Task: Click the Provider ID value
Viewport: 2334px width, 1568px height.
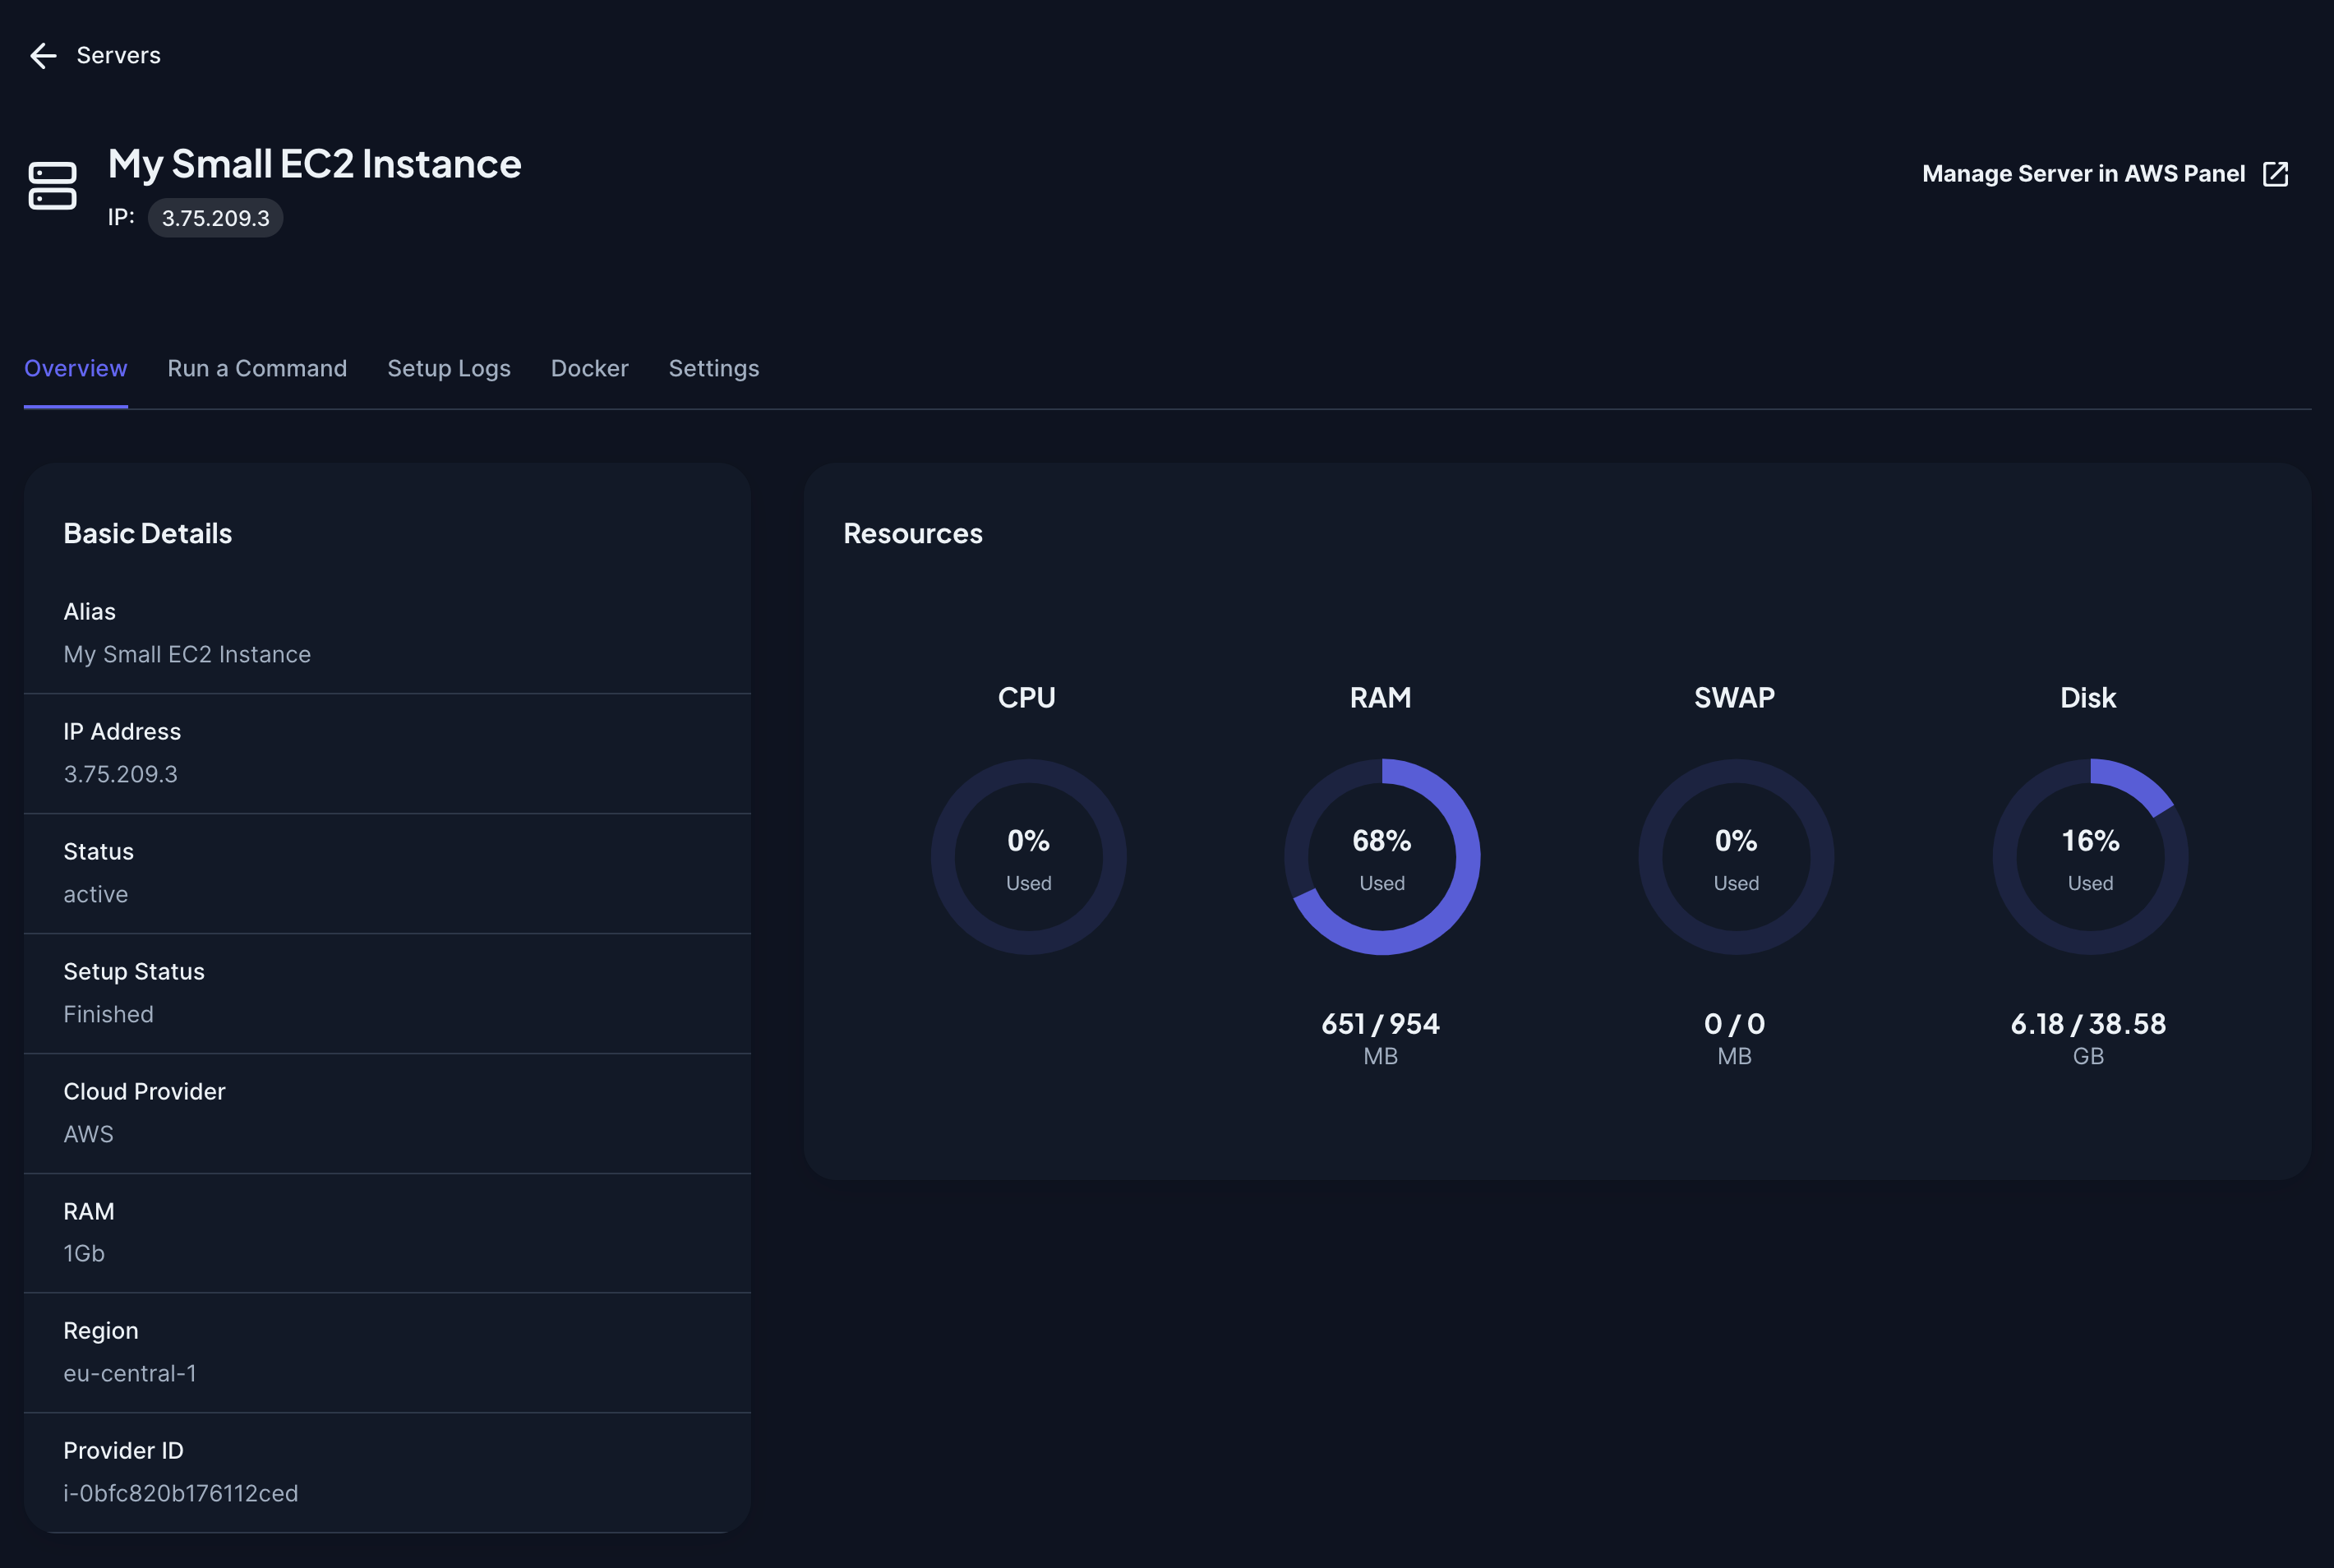Action: click(x=181, y=1493)
